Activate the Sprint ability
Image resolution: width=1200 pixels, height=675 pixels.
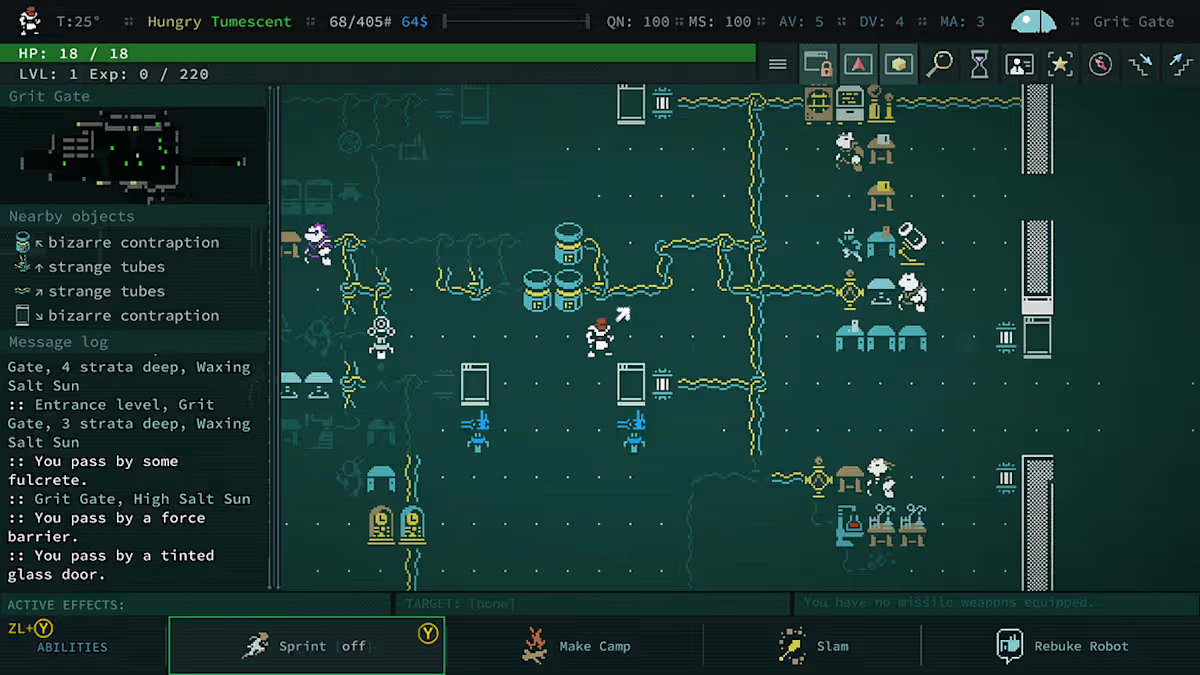pos(306,646)
